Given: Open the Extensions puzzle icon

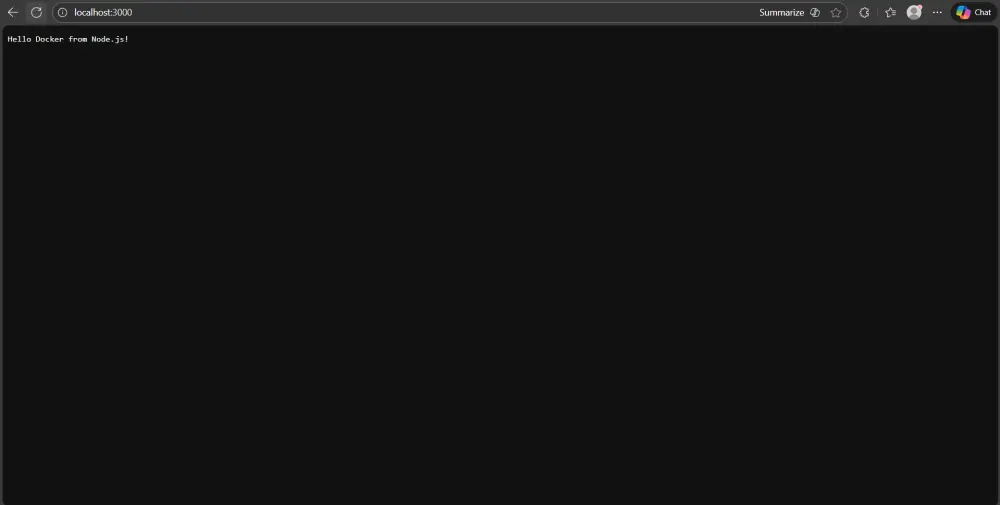Looking at the screenshot, I should pyautogui.click(x=864, y=12).
